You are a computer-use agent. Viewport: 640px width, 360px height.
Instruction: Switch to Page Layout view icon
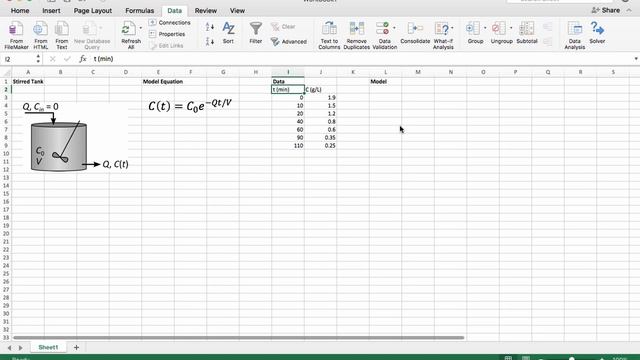(x=526, y=358)
